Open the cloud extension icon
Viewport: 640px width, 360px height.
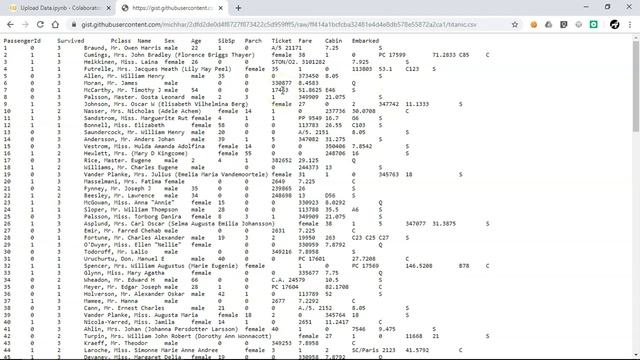[x=549, y=24]
